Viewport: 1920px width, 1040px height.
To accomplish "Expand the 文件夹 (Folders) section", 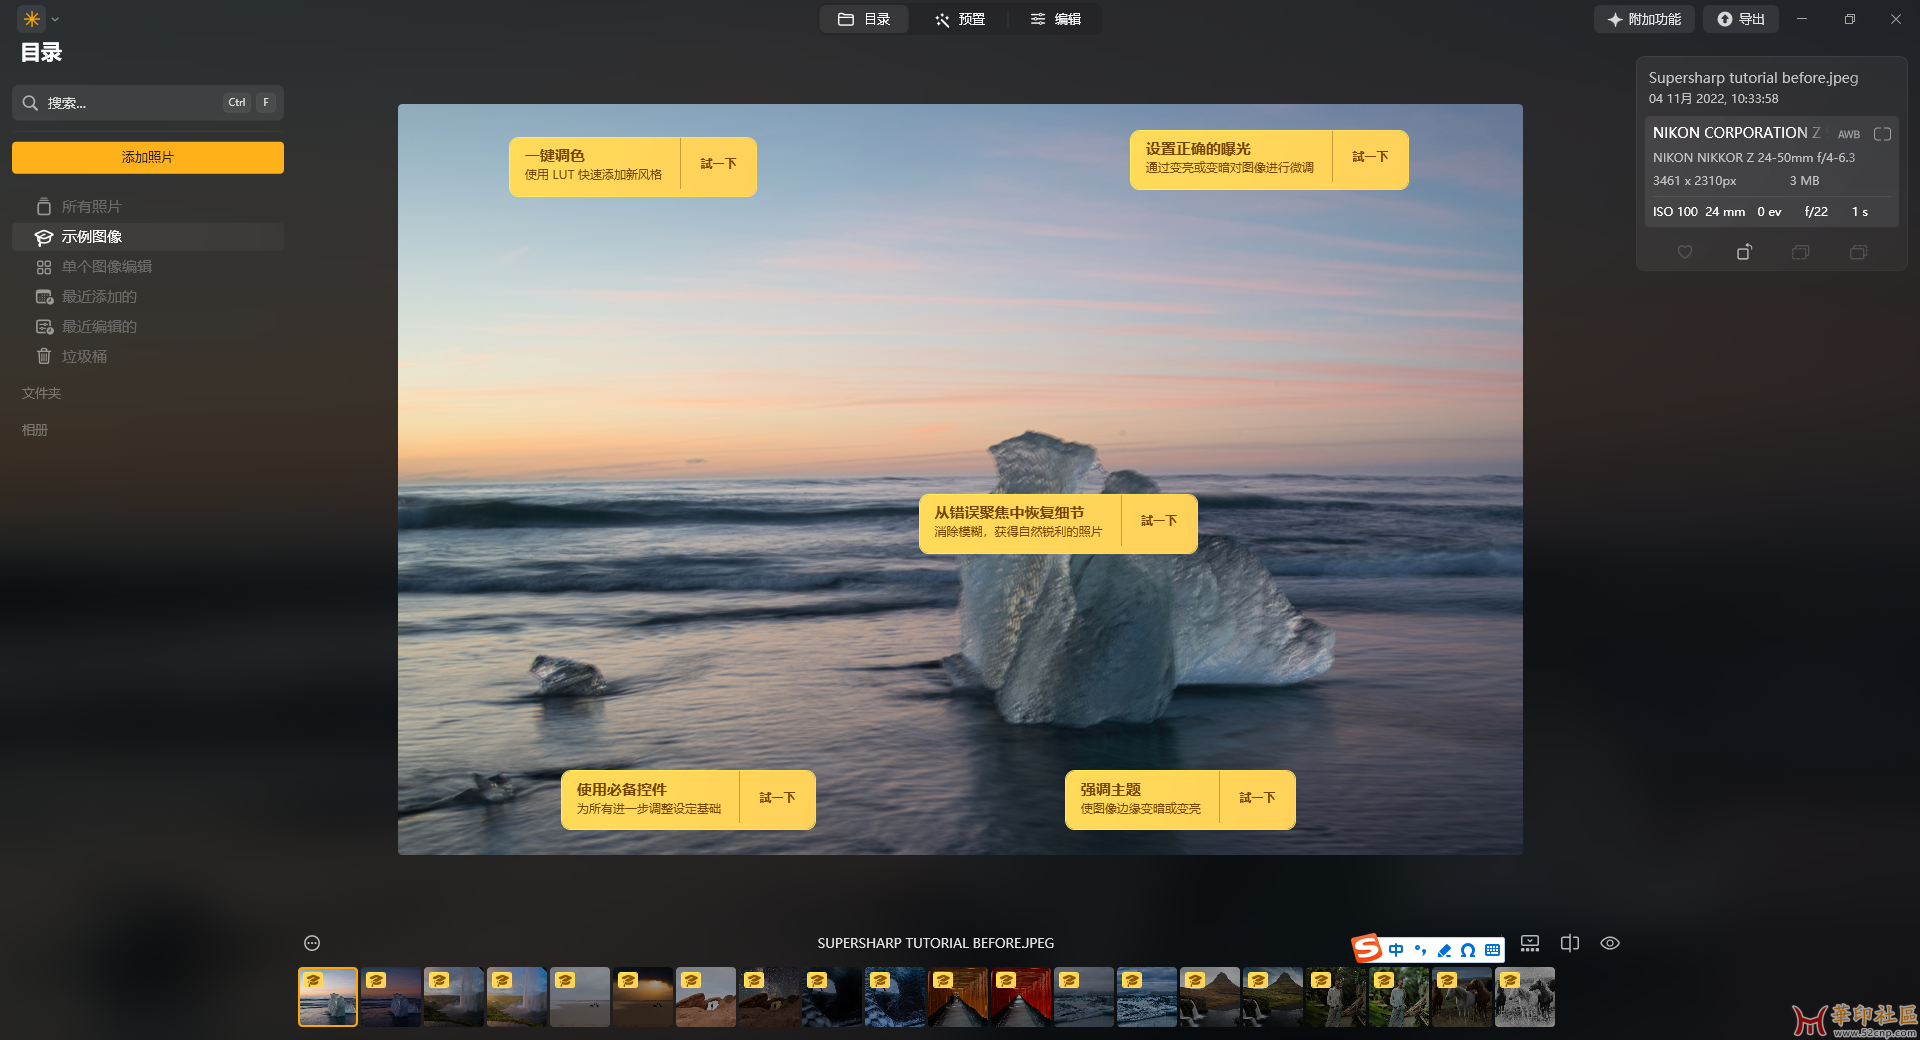I will click(42, 394).
